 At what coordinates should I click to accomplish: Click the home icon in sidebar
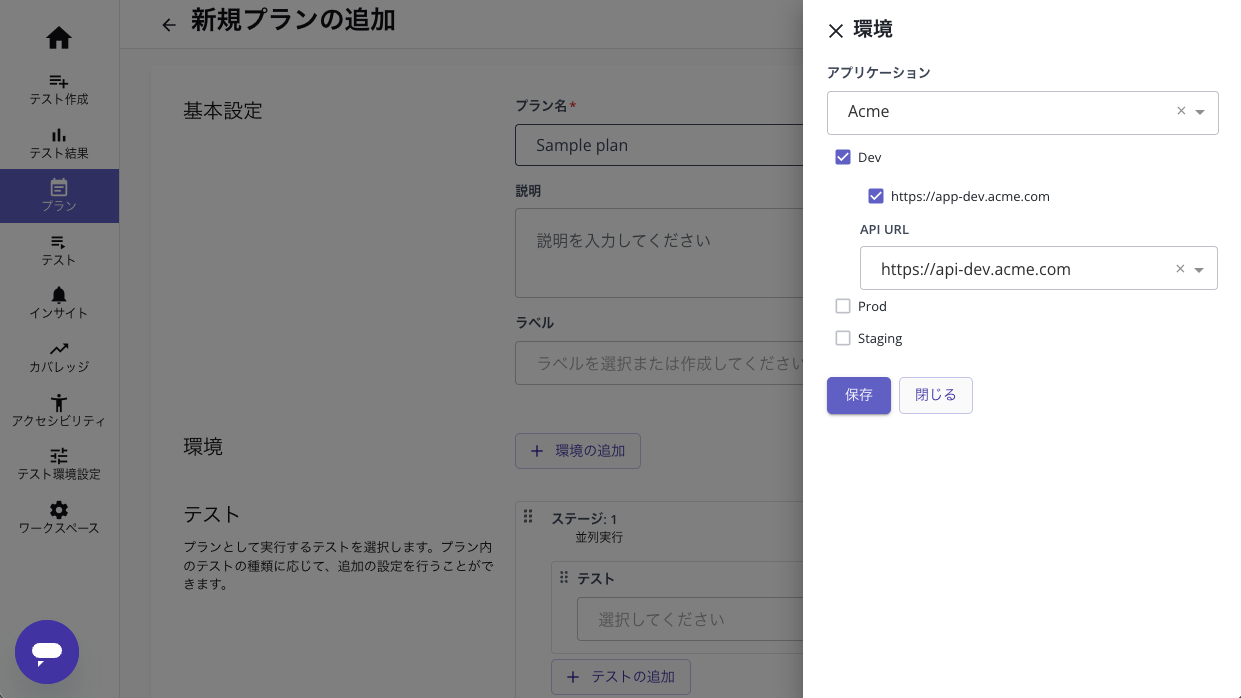[59, 38]
